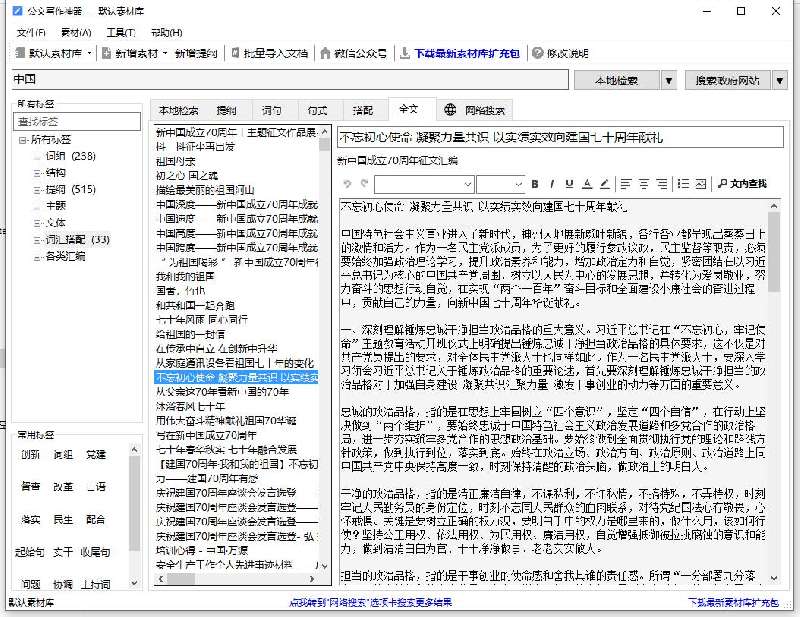
Task: Select the 词组 (238) tree item
Action: (70, 156)
